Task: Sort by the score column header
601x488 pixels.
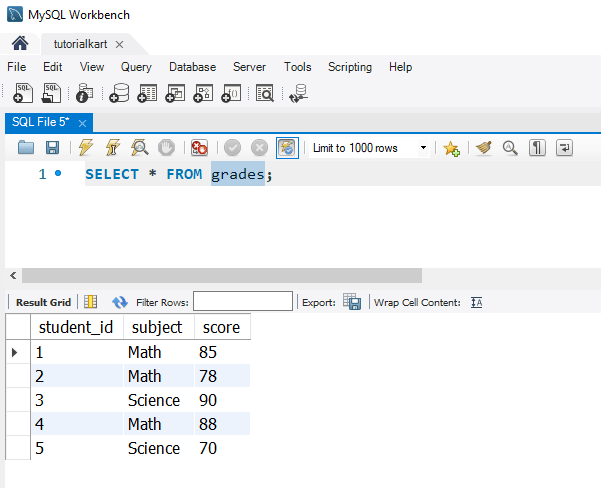Action: tap(223, 327)
